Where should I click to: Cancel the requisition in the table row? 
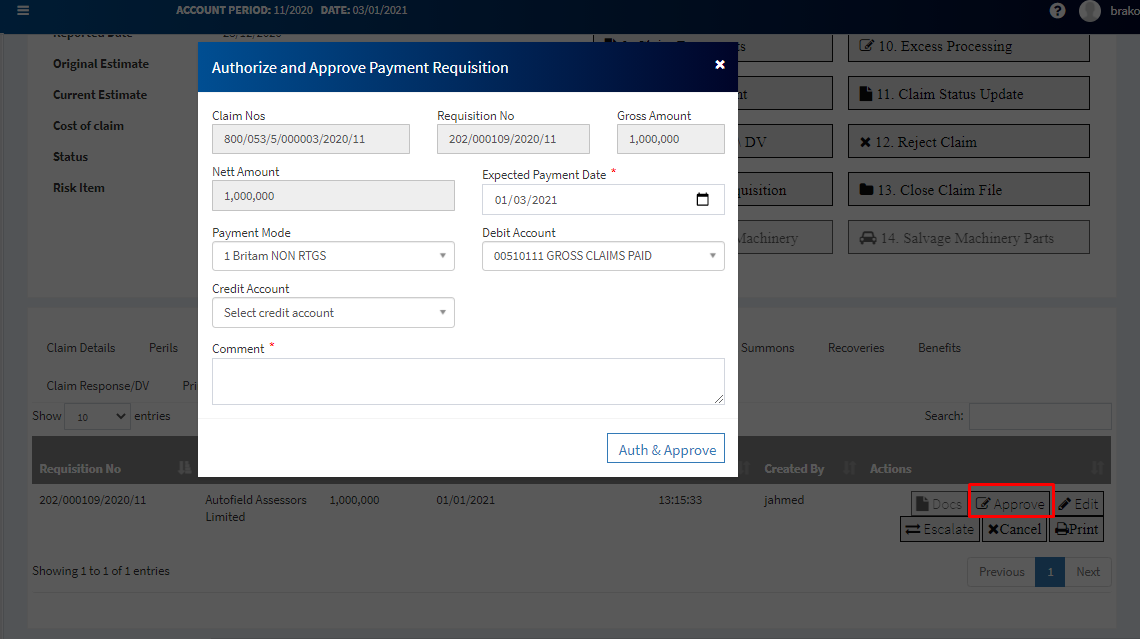(x=1014, y=530)
